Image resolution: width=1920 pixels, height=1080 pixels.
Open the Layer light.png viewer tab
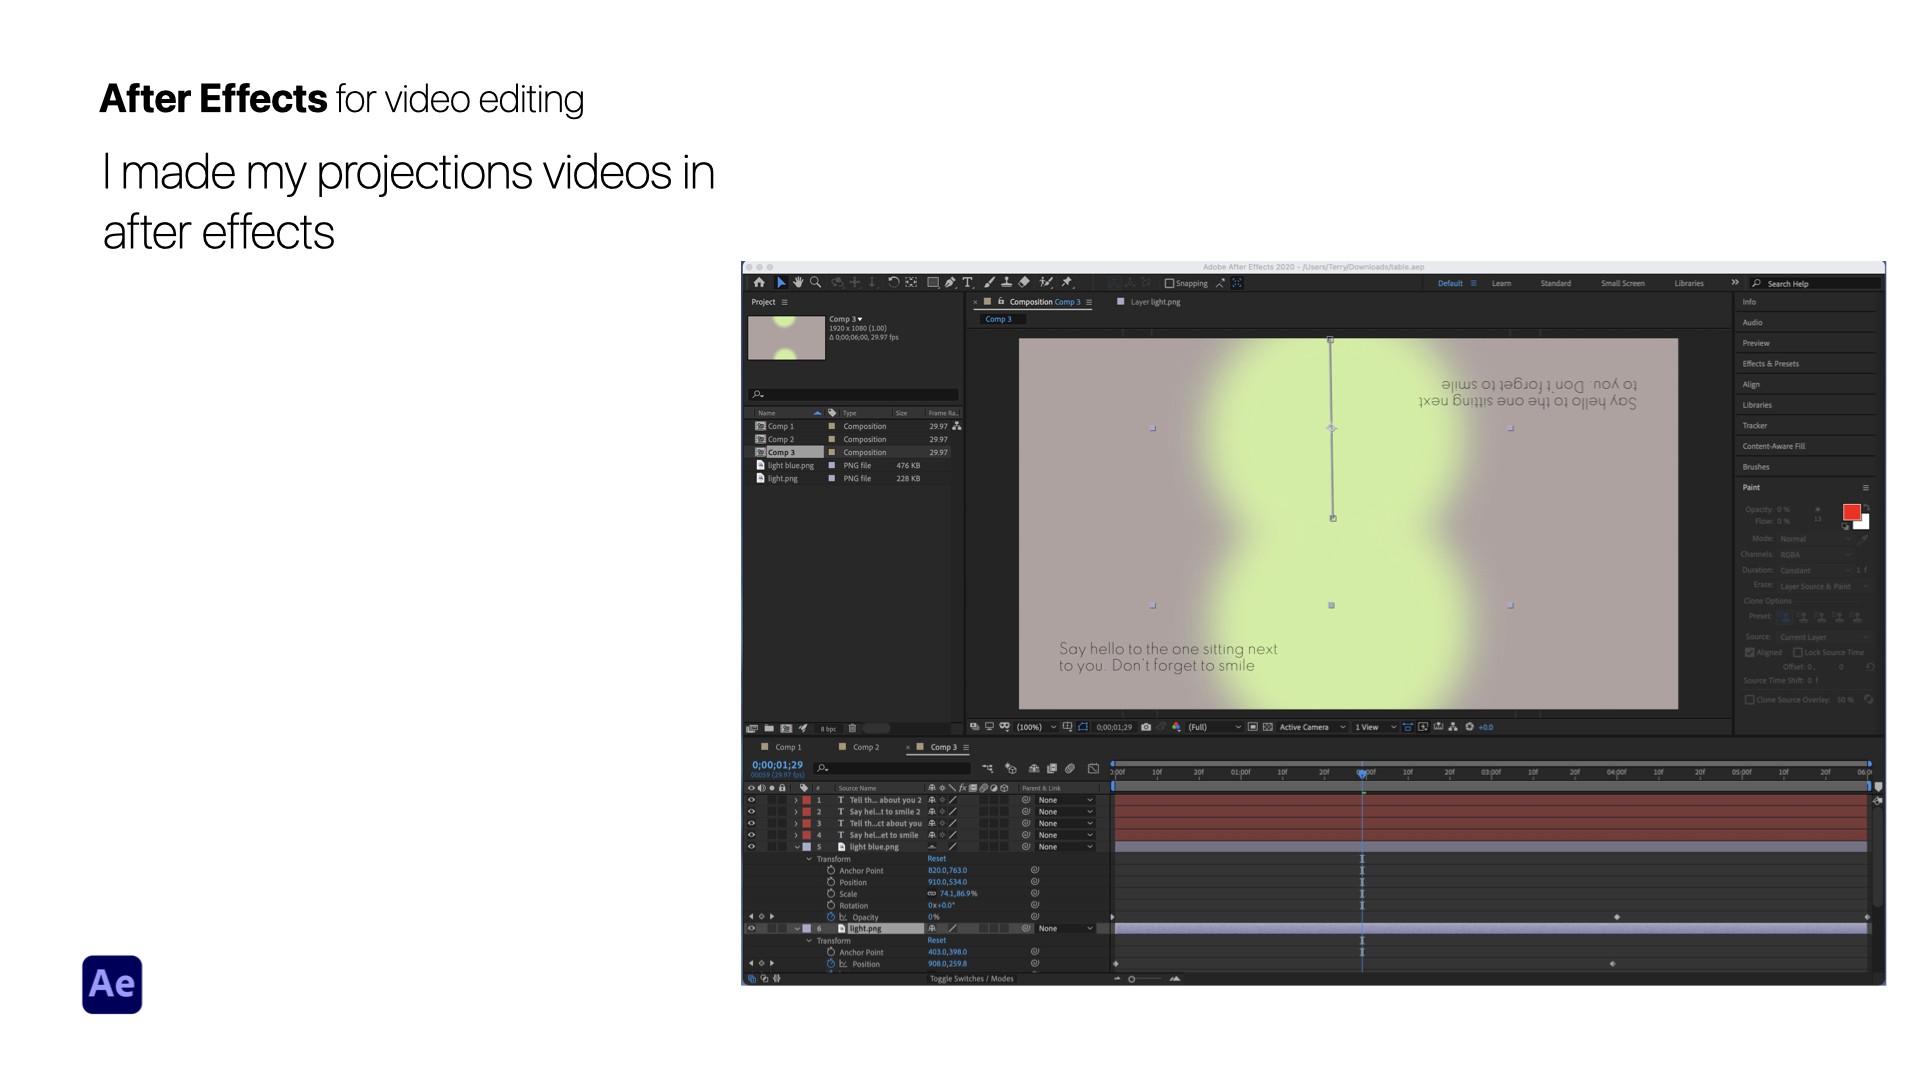1154,302
